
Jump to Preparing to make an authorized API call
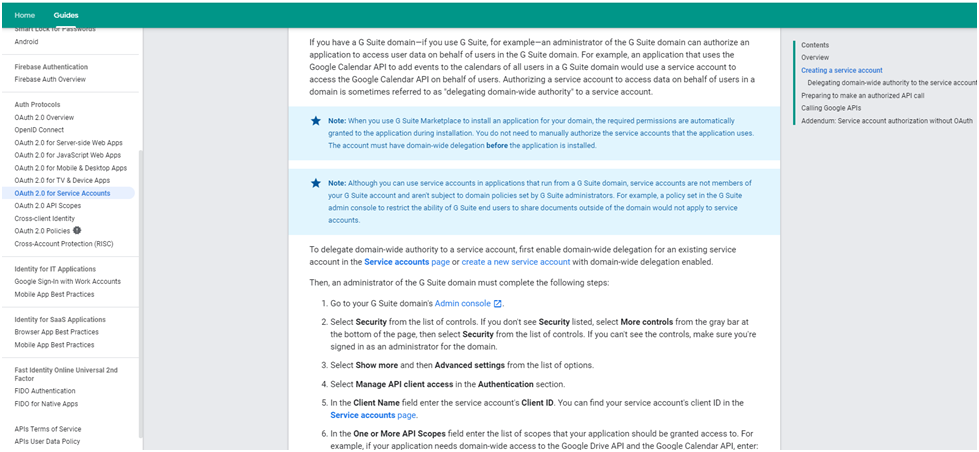click(862, 96)
